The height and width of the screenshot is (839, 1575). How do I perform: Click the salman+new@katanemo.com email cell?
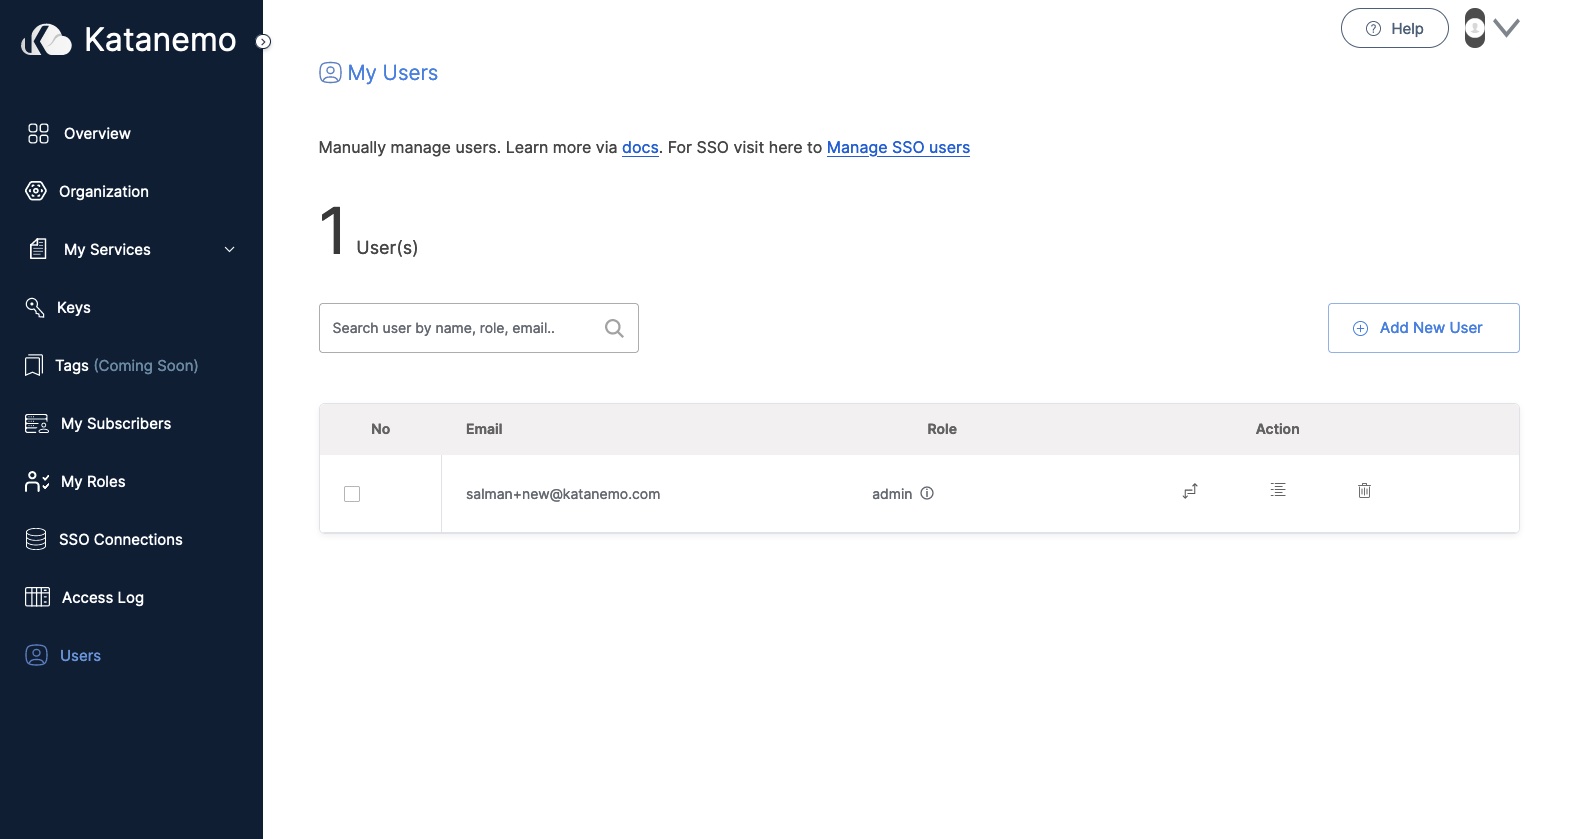tap(563, 494)
